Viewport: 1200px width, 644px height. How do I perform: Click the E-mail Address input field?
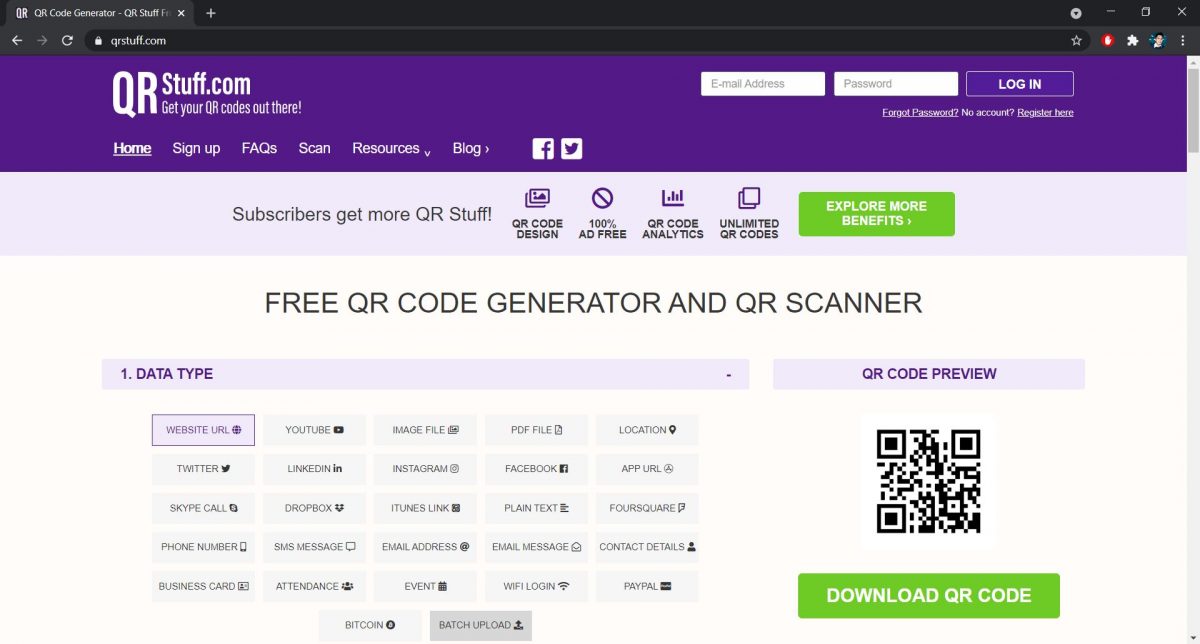click(762, 83)
